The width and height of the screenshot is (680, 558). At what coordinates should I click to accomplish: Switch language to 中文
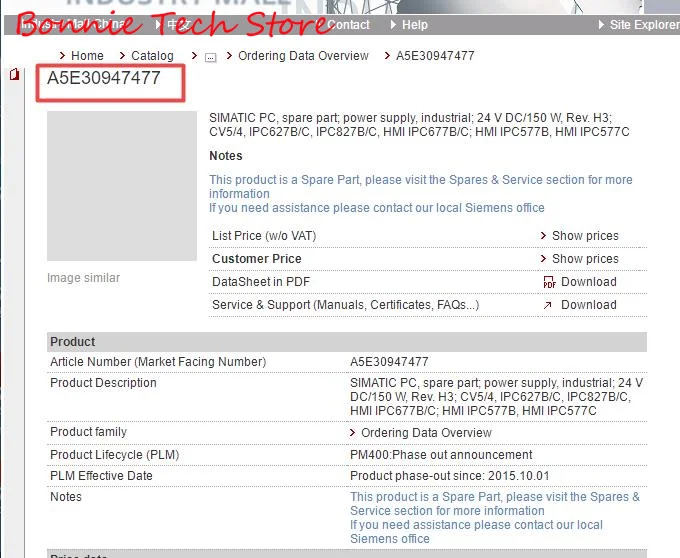[179, 25]
